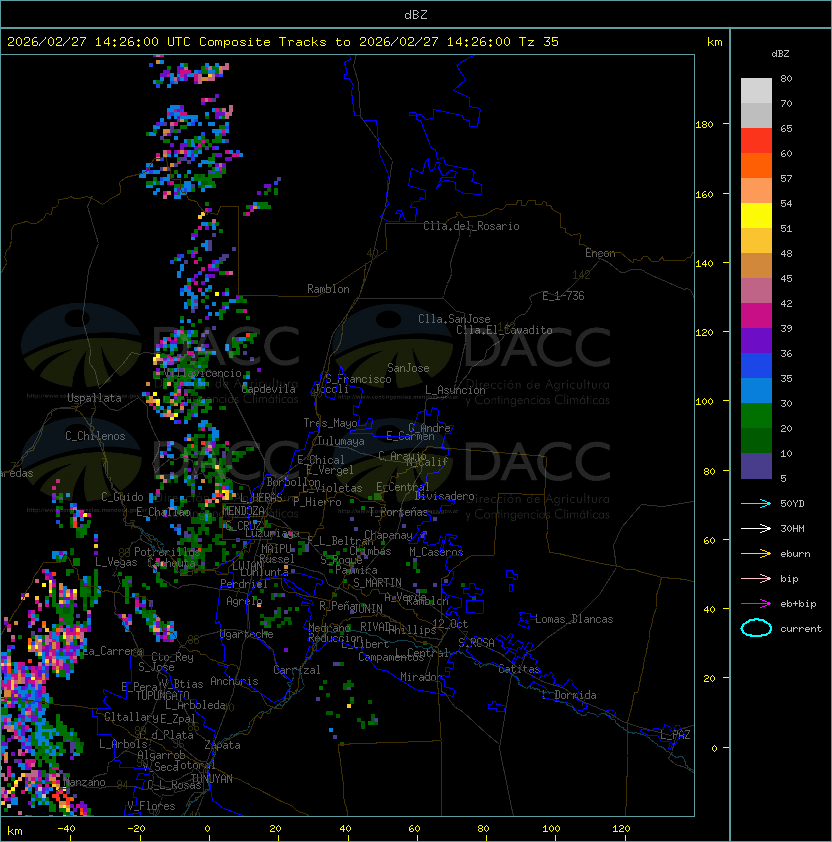The width and height of the screenshot is (832, 842).
Task: Click the Clla.del_Rosario map label
Action: [x=471, y=226]
